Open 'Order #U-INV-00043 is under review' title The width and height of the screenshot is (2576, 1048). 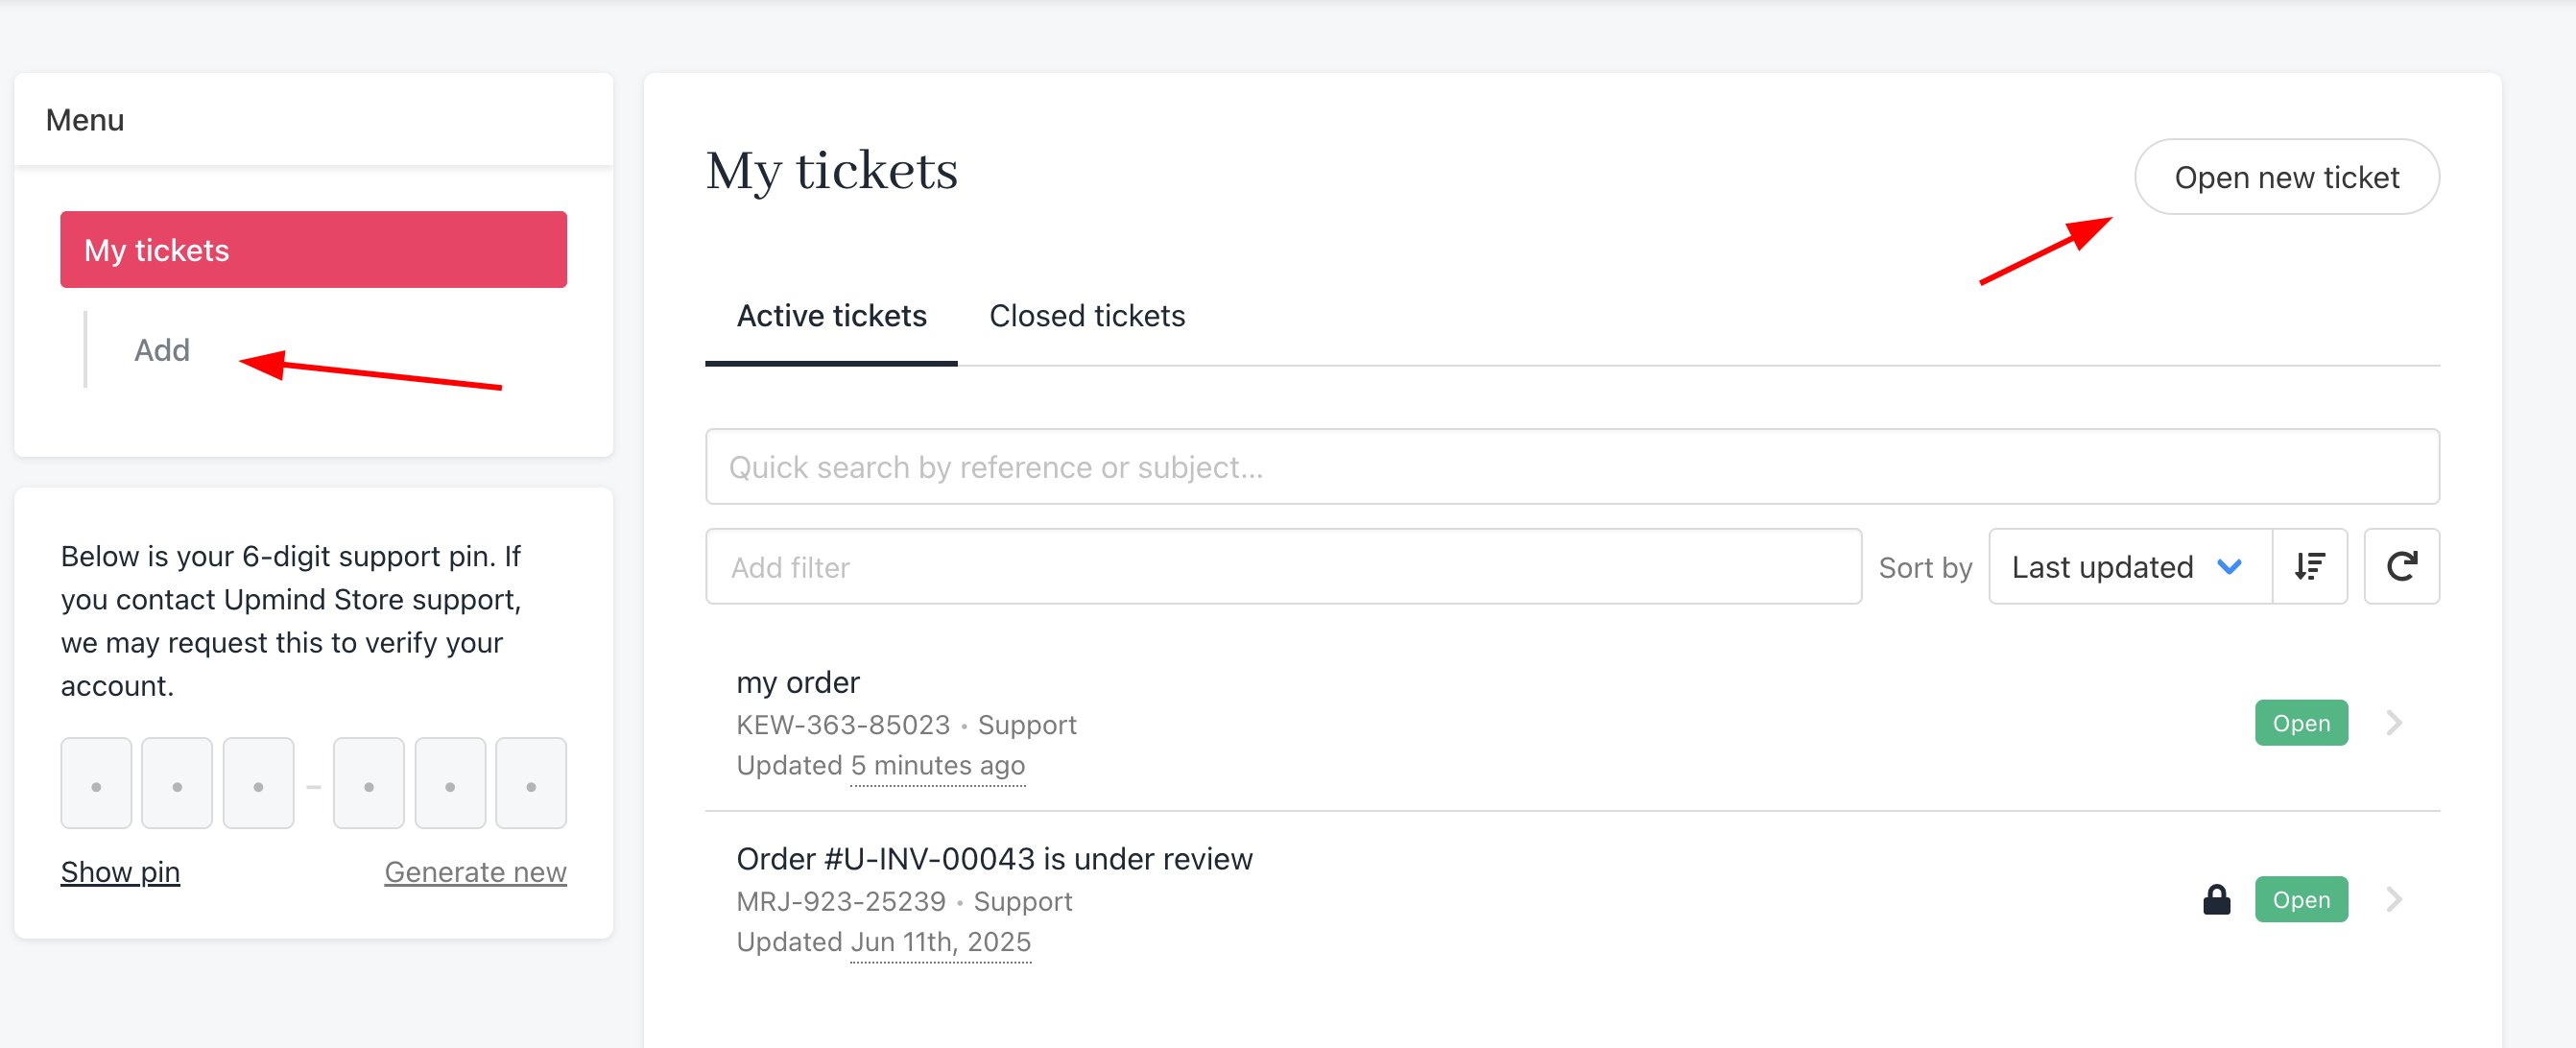(994, 859)
